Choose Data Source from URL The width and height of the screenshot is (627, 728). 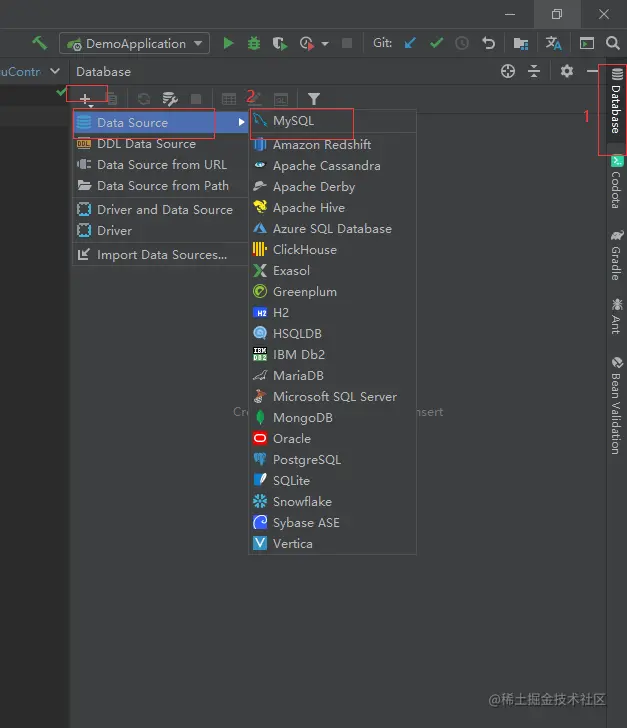pyautogui.click(x=161, y=164)
